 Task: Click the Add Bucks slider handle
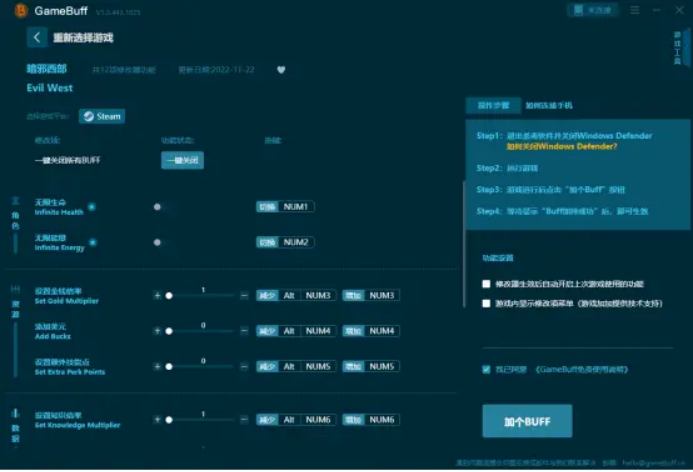click(x=169, y=331)
